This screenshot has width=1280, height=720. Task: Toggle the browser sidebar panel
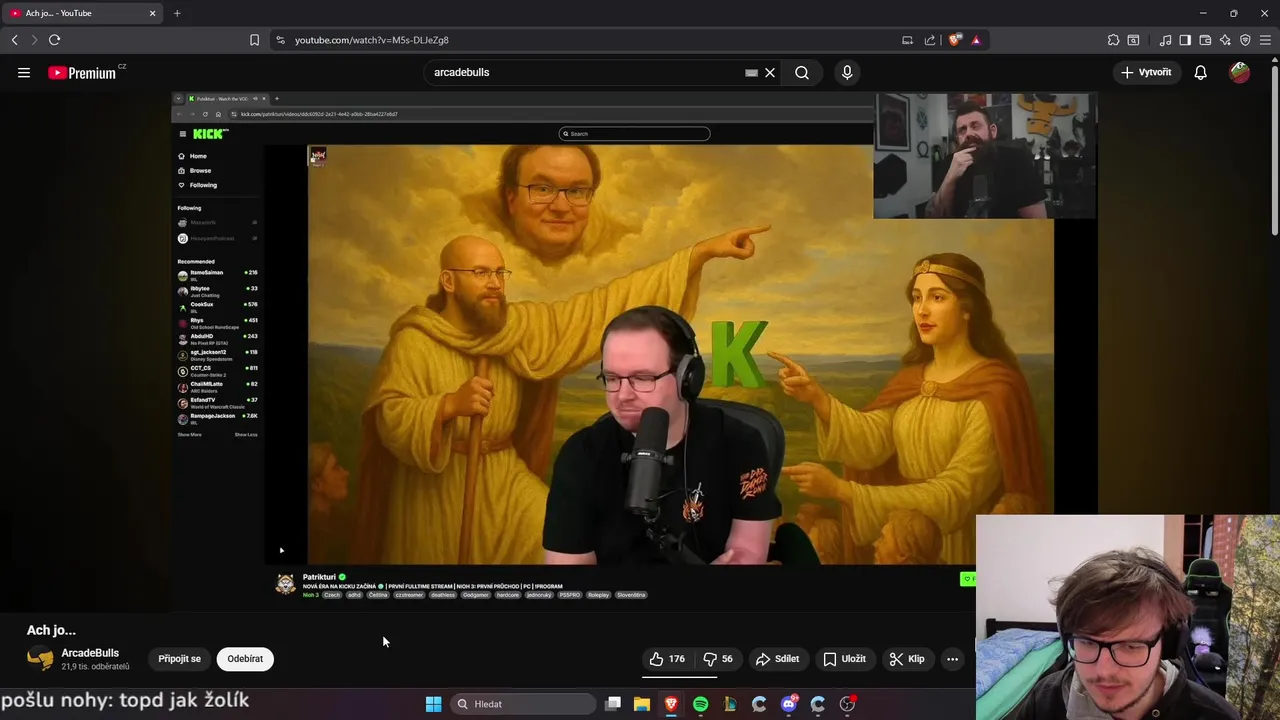click(1185, 40)
